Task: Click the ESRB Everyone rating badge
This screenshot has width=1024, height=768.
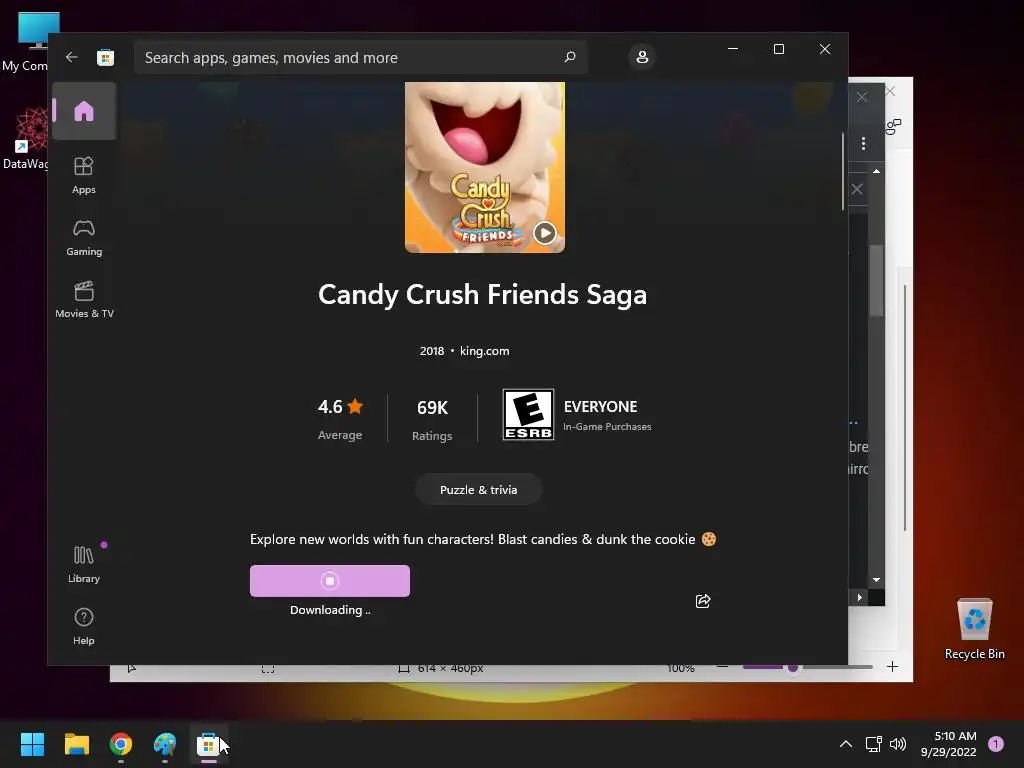Action: 528,415
